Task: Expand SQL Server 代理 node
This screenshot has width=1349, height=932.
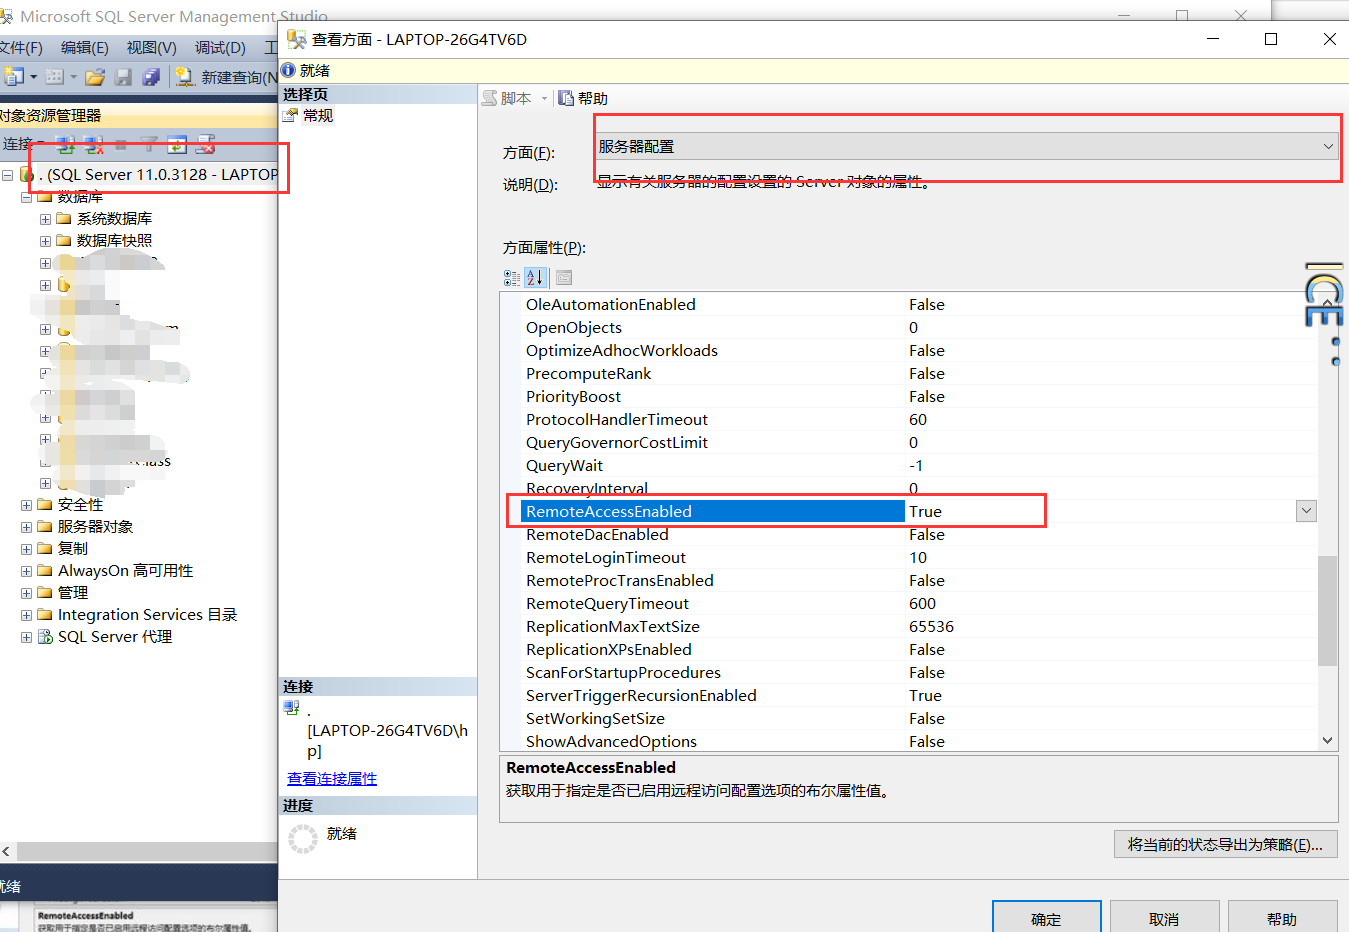Action: click(x=27, y=637)
